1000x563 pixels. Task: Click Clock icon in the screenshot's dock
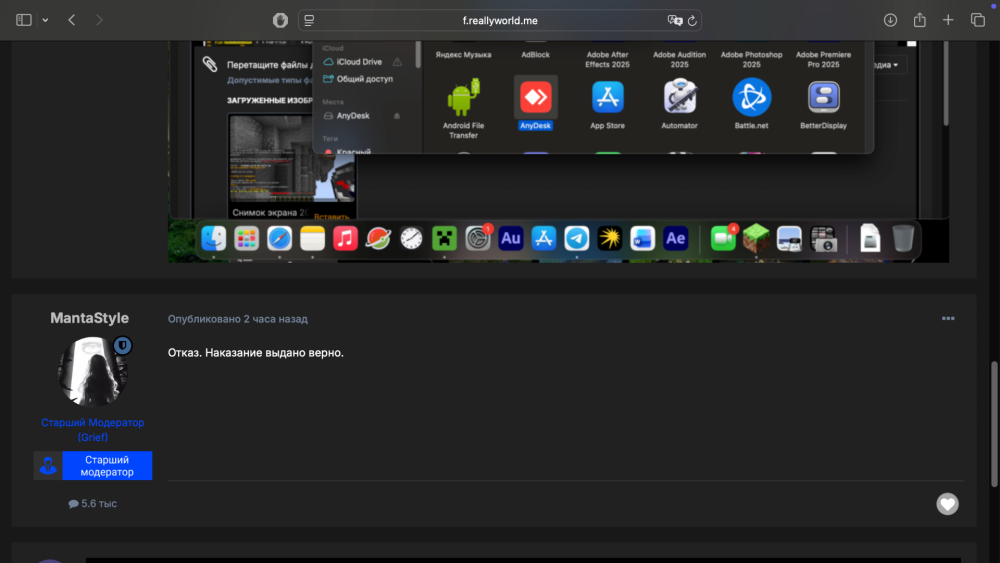point(411,238)
